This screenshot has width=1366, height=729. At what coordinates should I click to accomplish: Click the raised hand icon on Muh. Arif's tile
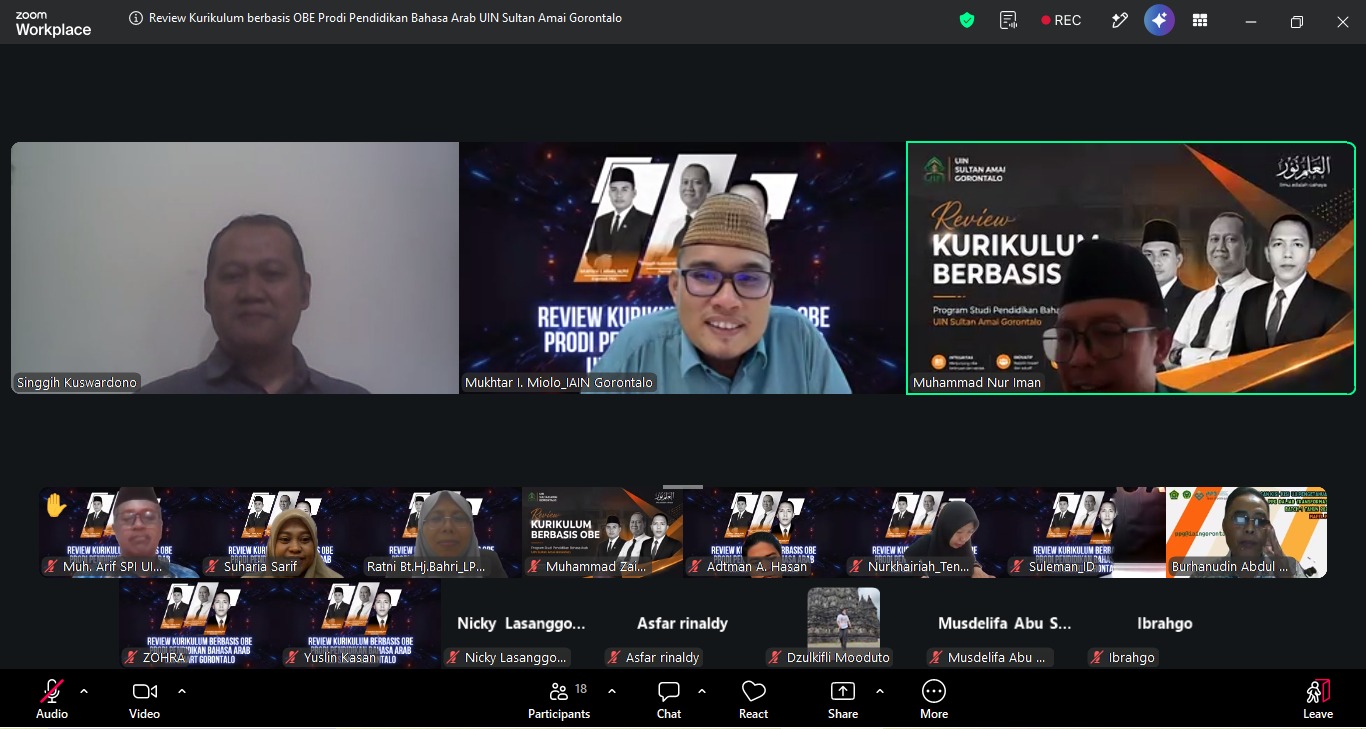click(56, 506)
